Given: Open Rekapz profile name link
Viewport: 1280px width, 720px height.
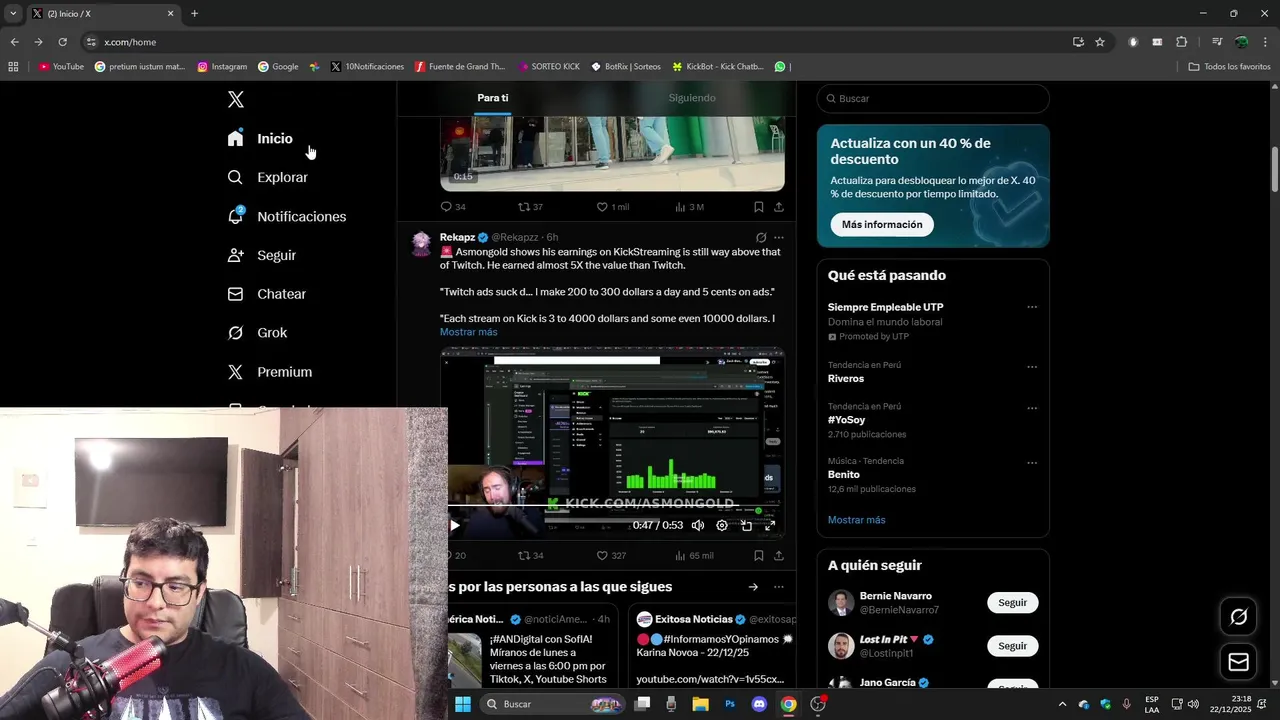Looking at the screenshot, I should [x=457, y=237].
